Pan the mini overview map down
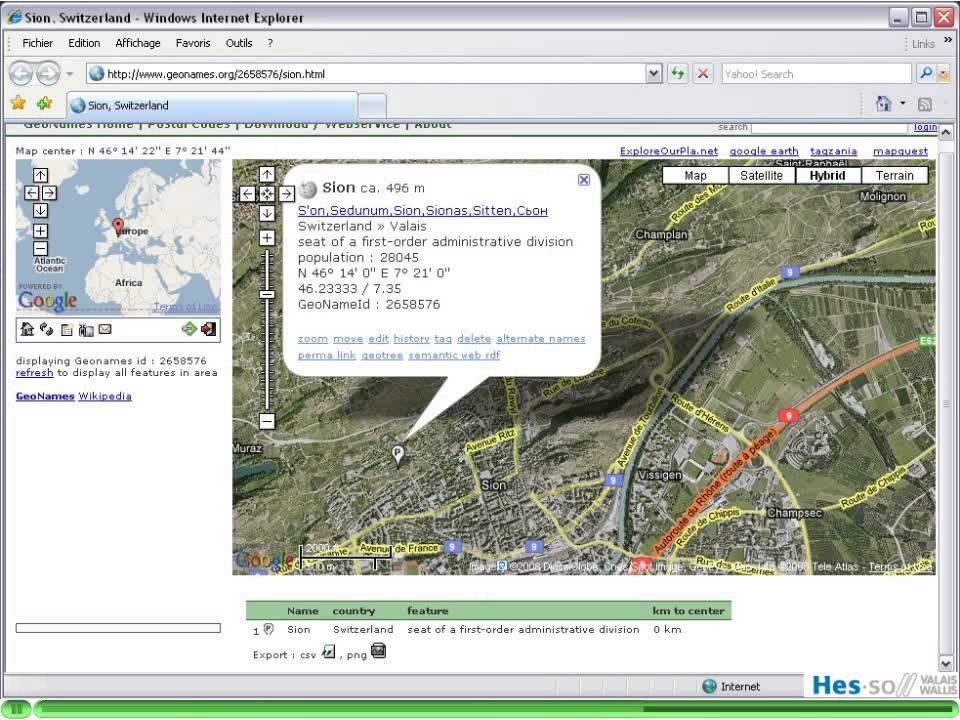960x720 pixels. pyautogui.click(x=40, y=211)
